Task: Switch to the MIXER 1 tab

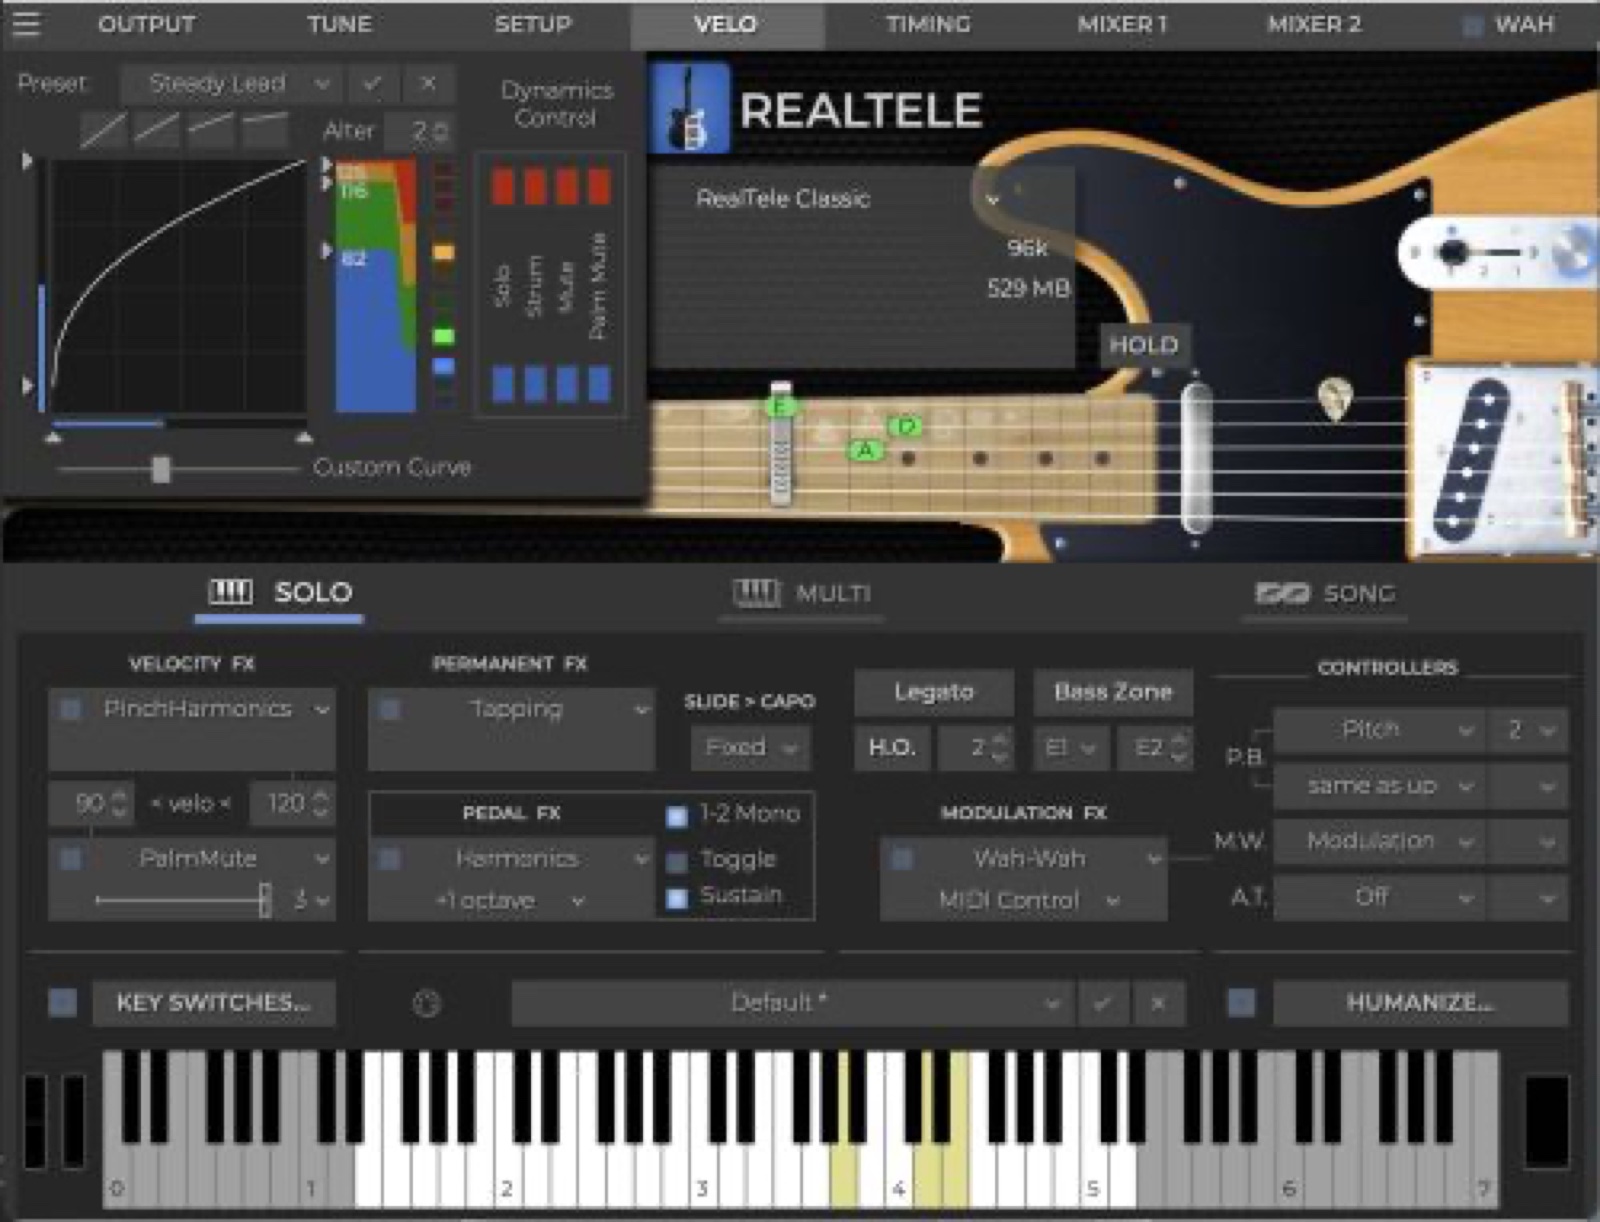Action: [1122, 24]
